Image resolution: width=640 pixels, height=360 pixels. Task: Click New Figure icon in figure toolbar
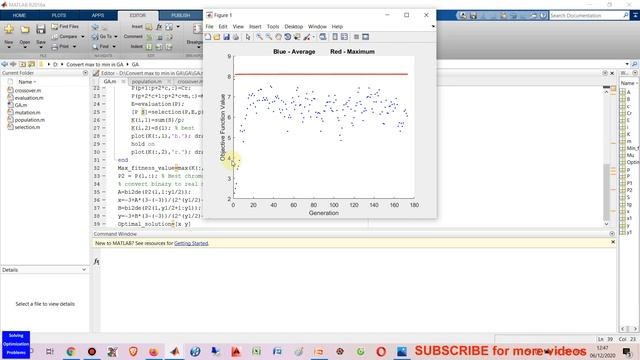[x=208, y=37]
